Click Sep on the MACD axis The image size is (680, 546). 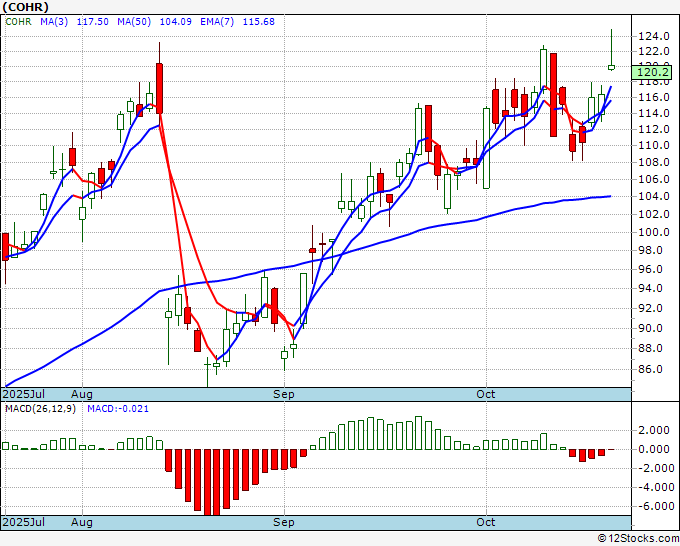(x=284, y=522)
